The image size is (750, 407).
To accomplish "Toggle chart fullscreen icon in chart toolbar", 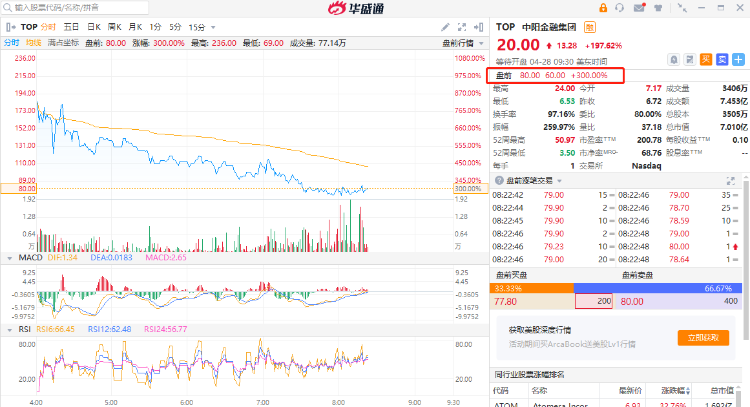I will [462, 27].
